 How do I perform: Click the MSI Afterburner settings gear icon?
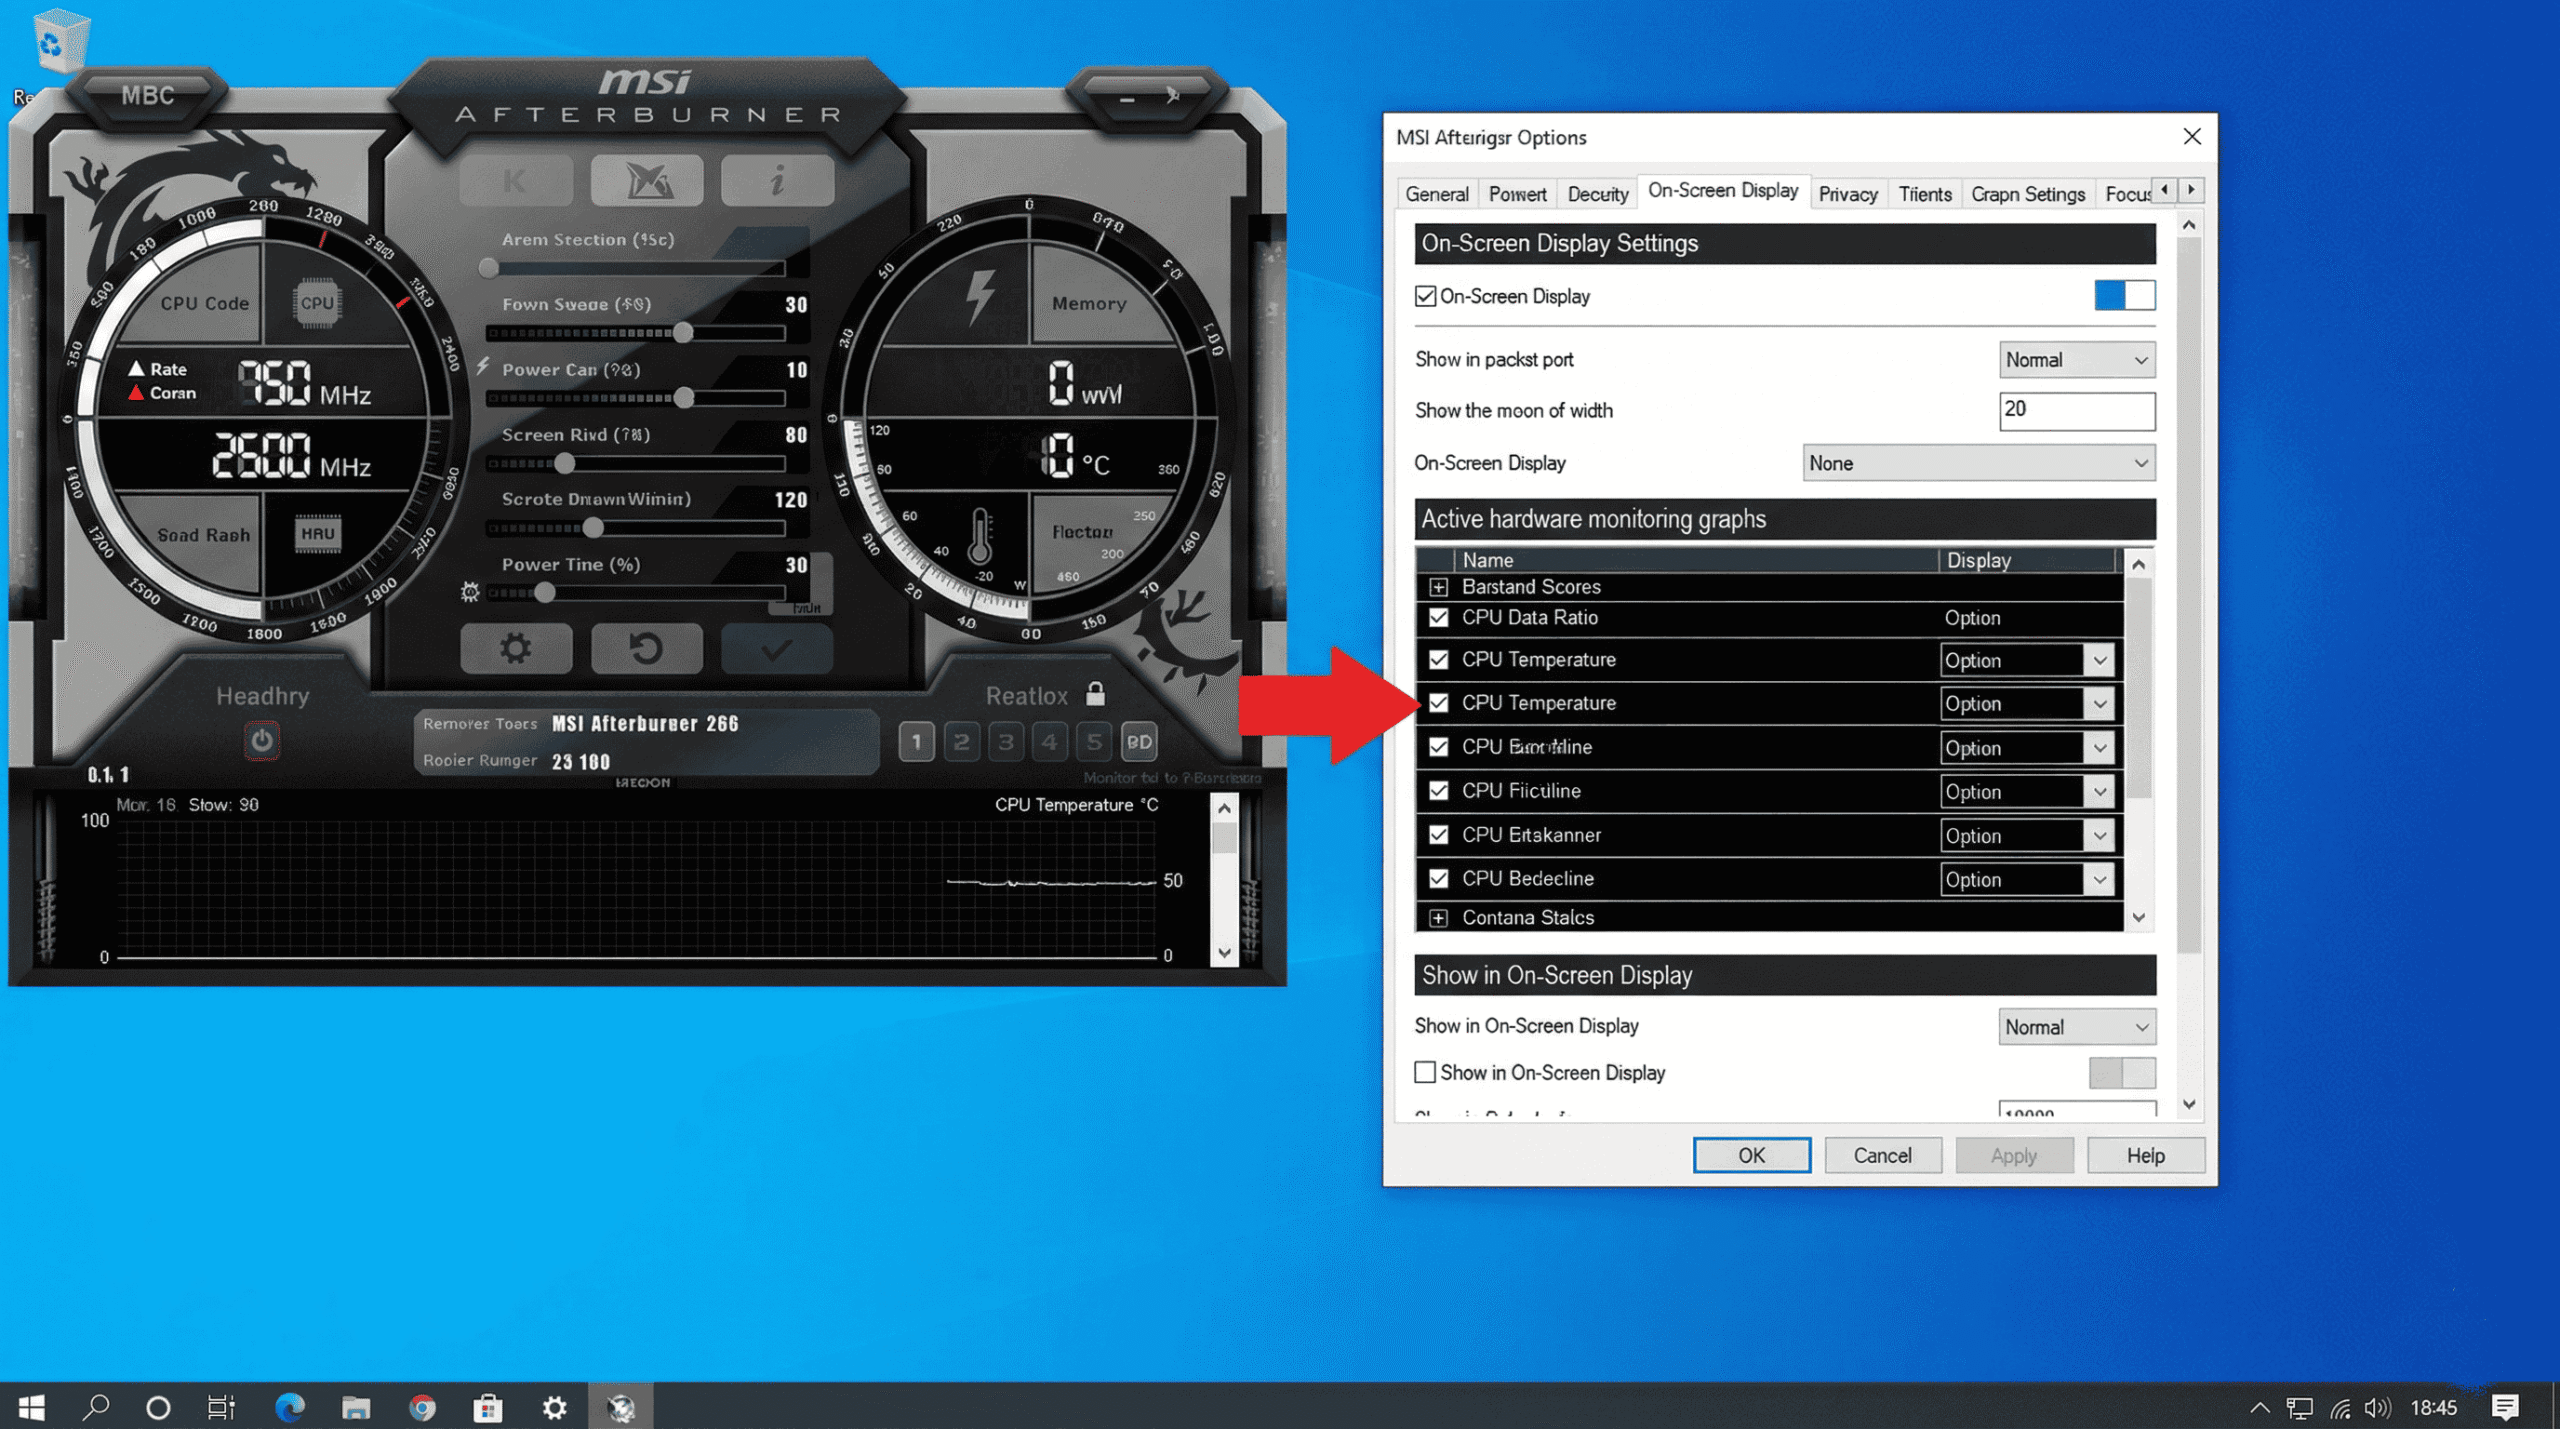(x=515, y=648)
